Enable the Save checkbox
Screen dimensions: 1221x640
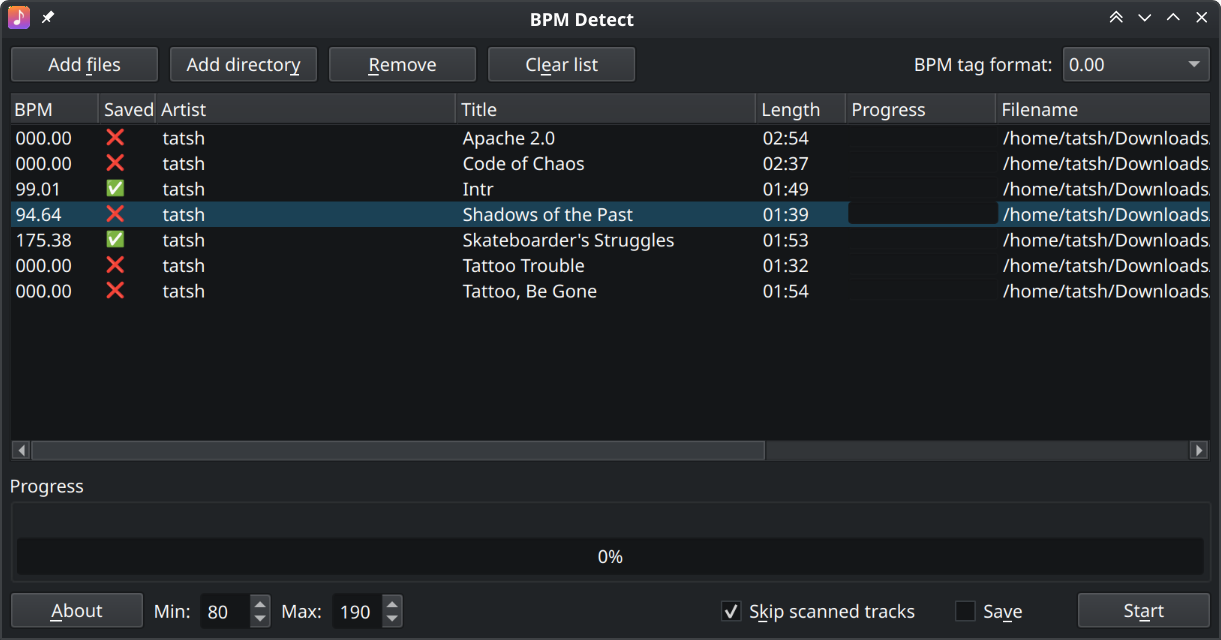[x=965, y=611]
